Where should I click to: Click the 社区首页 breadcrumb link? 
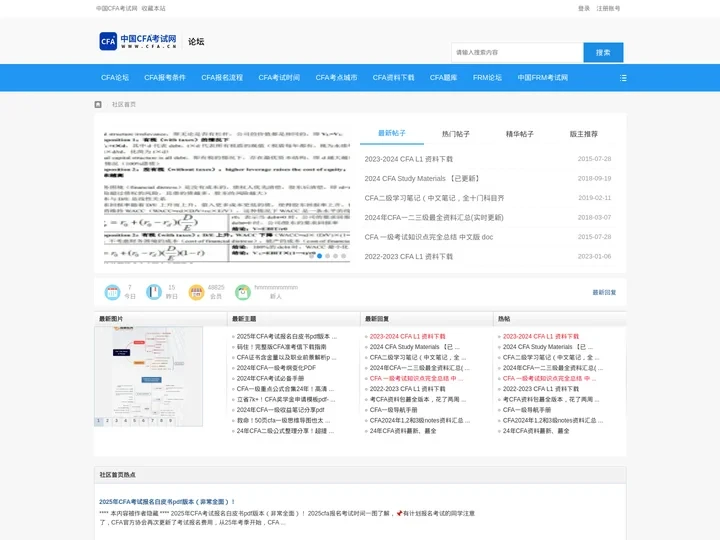pyautogui.click(x=124, y=104)
